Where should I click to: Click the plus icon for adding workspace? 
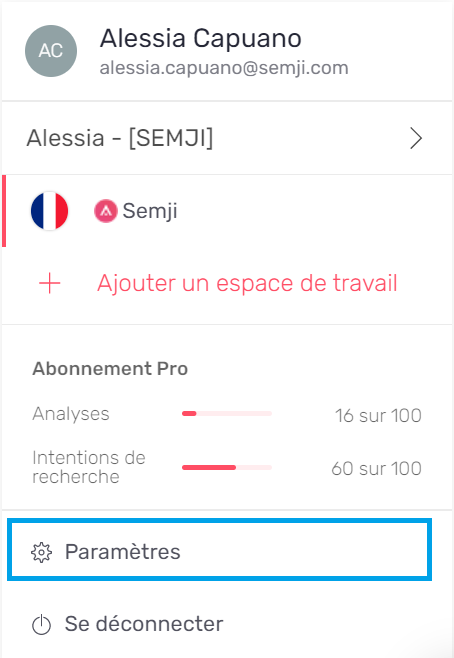(50, 283)
